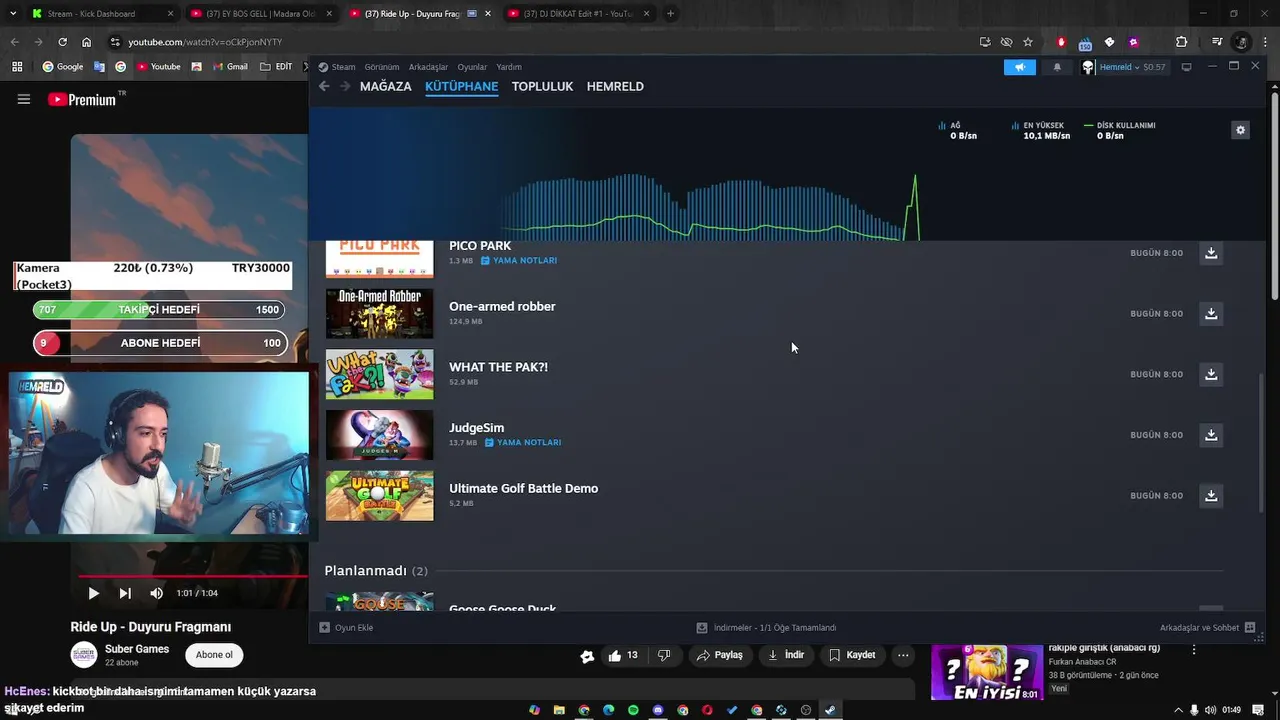This screenshot has height=720, width=1280.
Task: Download update for PICO PARK
Action: (1211, 253)
